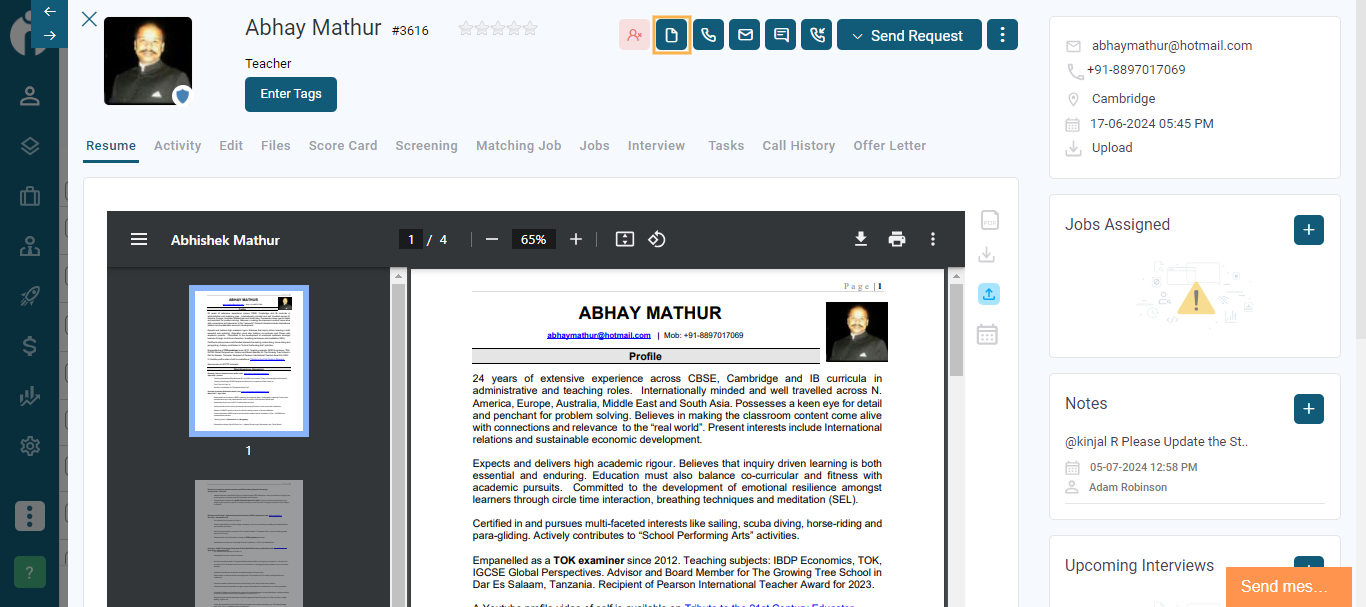Open the three-dot more options menu

[x=1002, y=35]
